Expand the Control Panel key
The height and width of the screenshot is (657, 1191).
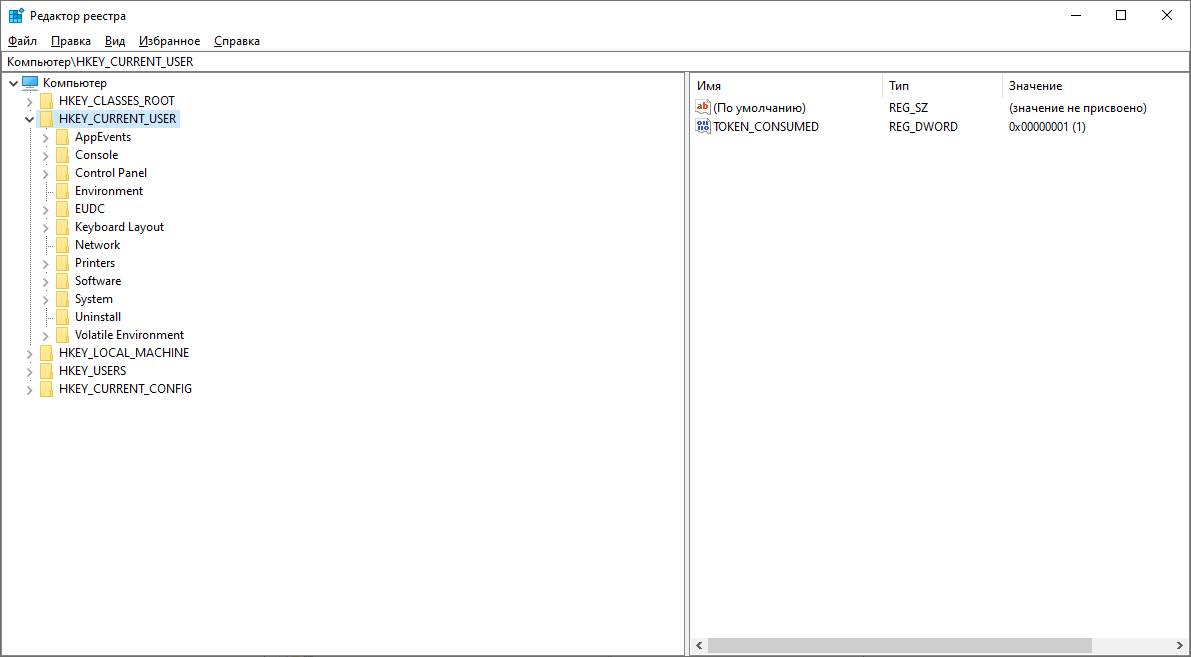[x=45, y=172]
